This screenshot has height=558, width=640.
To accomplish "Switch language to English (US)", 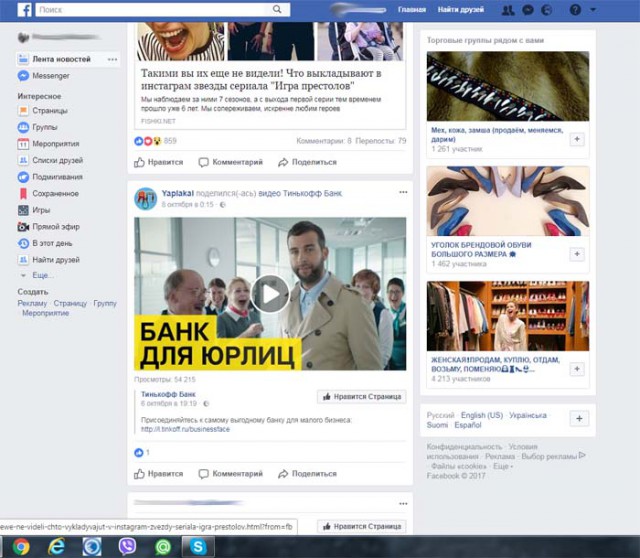I will (482, 415).
